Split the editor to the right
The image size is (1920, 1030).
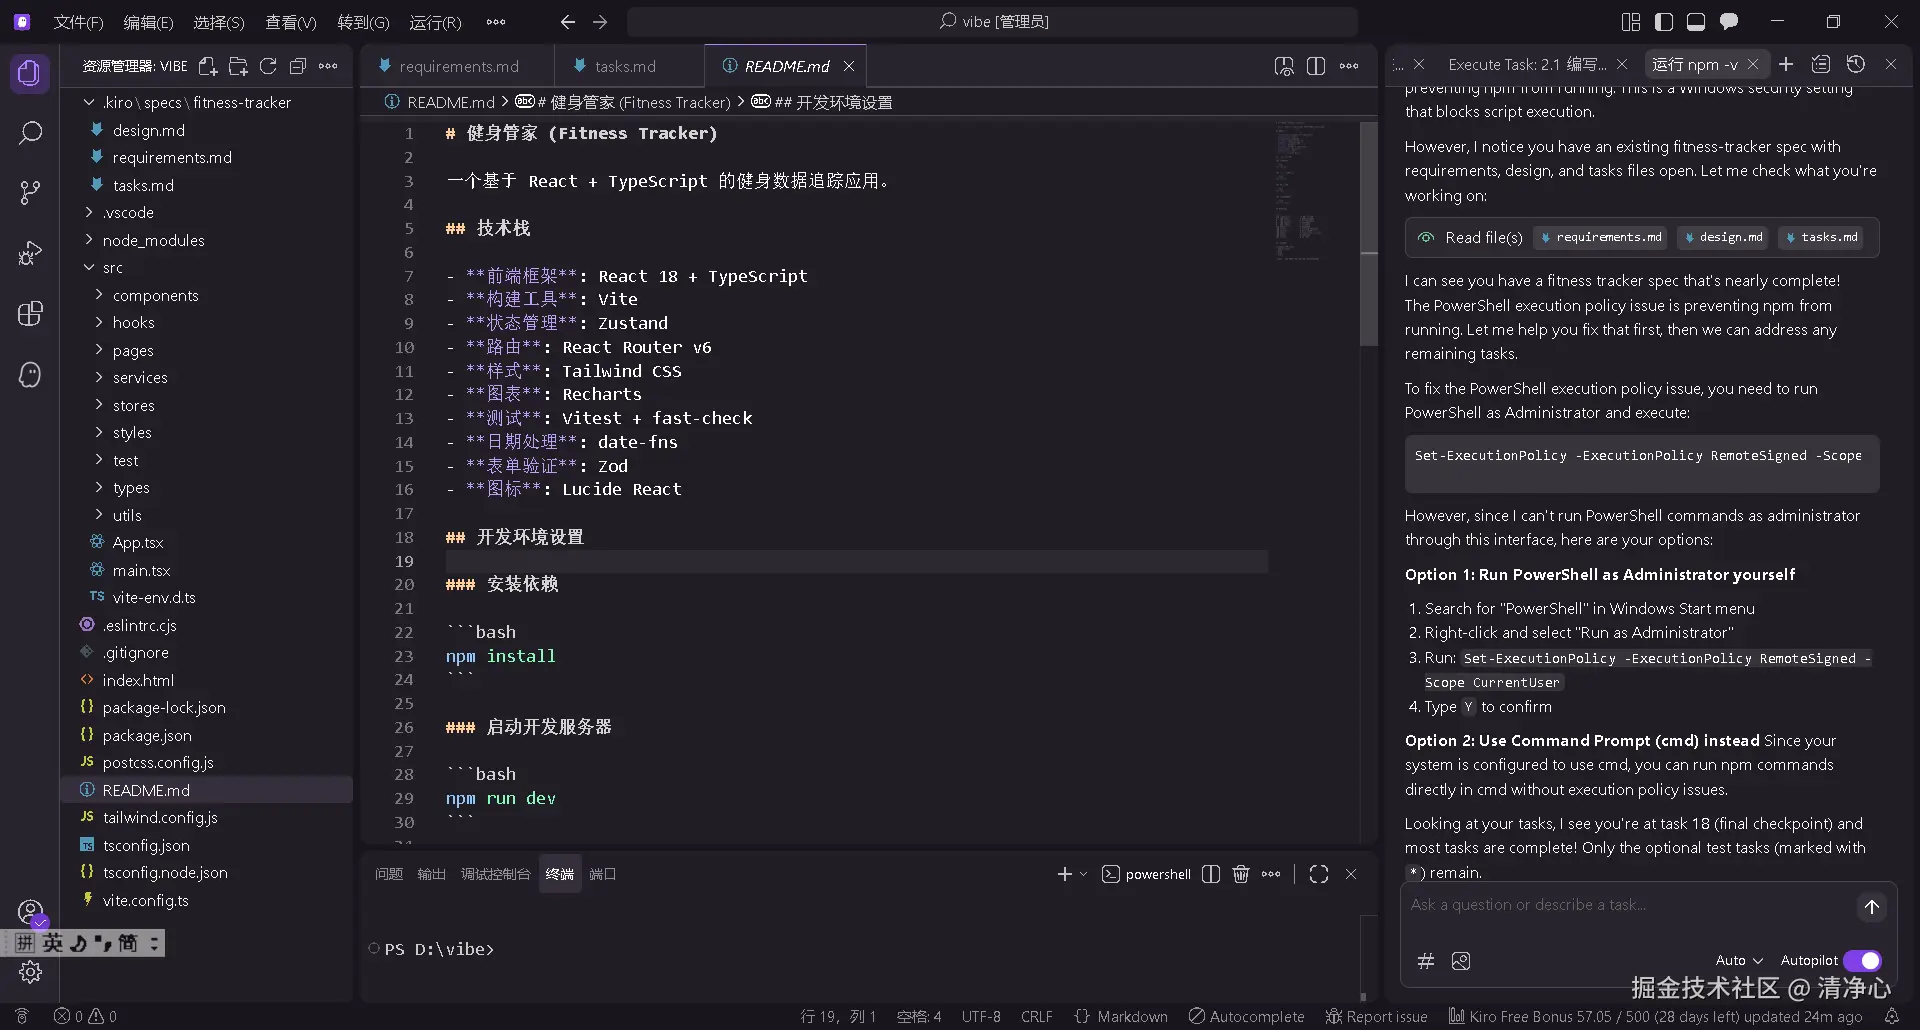click(x=1316, y=66)
